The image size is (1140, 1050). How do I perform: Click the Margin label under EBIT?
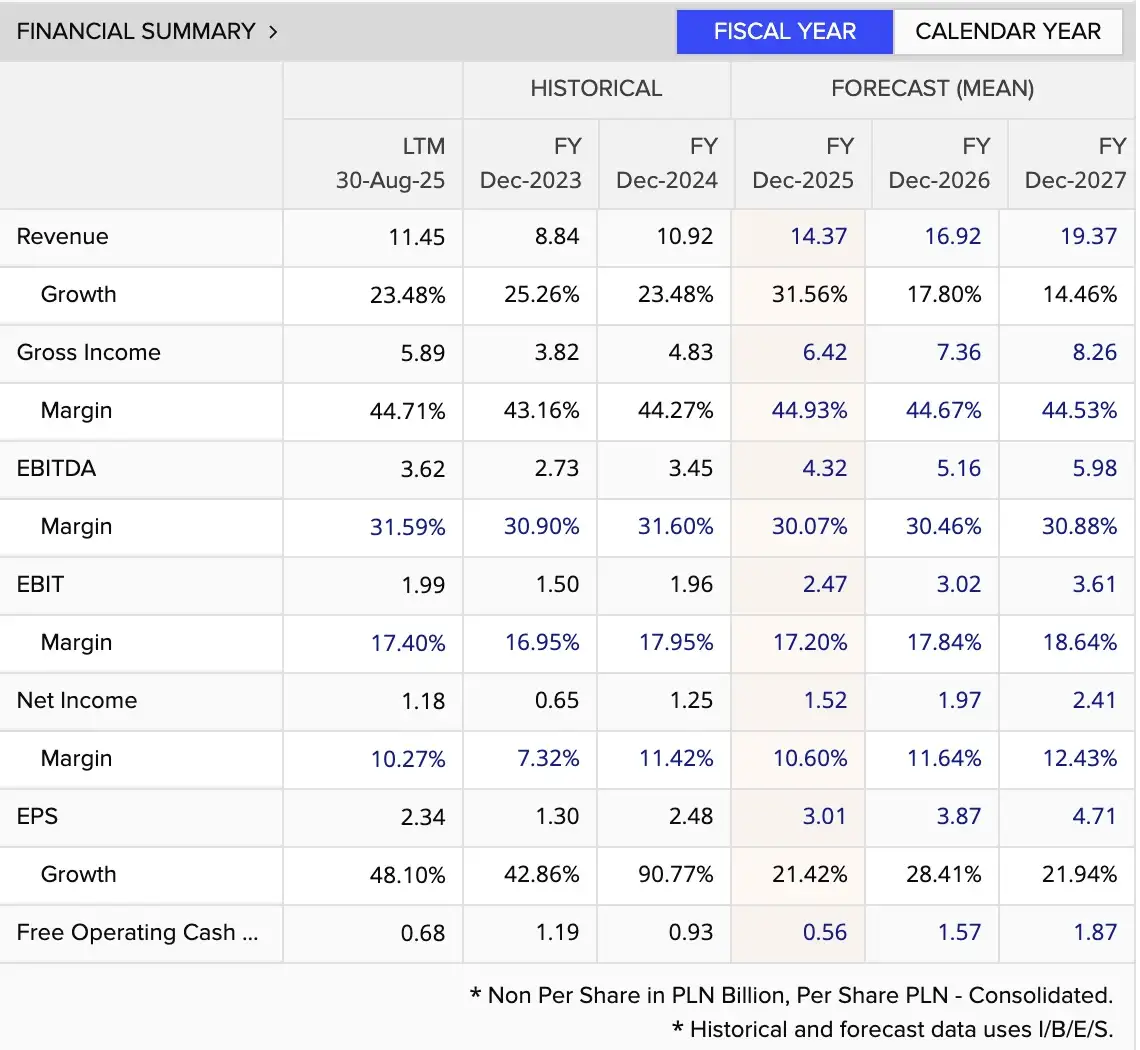[x=76, y=643]
